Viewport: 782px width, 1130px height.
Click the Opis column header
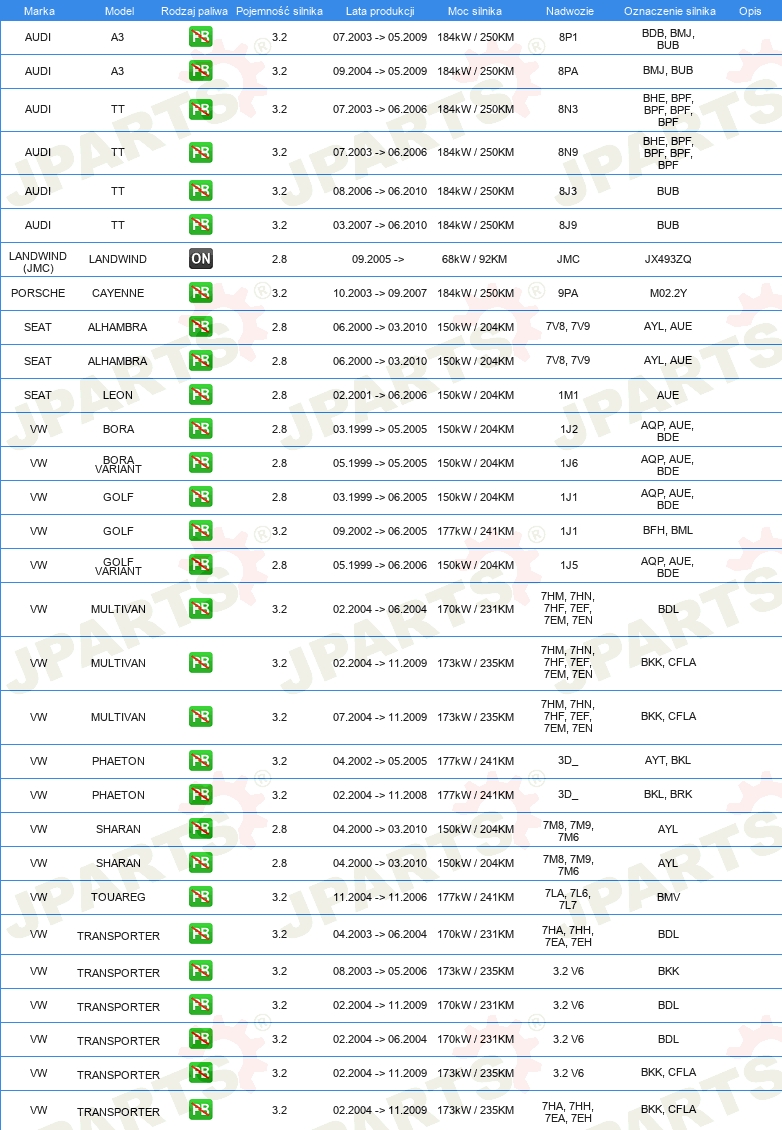(750, 11)
